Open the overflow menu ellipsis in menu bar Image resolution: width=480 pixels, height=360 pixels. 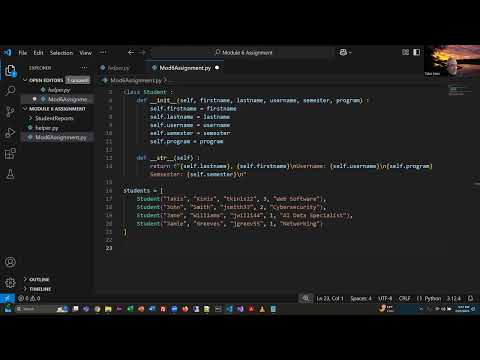coord(103,52)
